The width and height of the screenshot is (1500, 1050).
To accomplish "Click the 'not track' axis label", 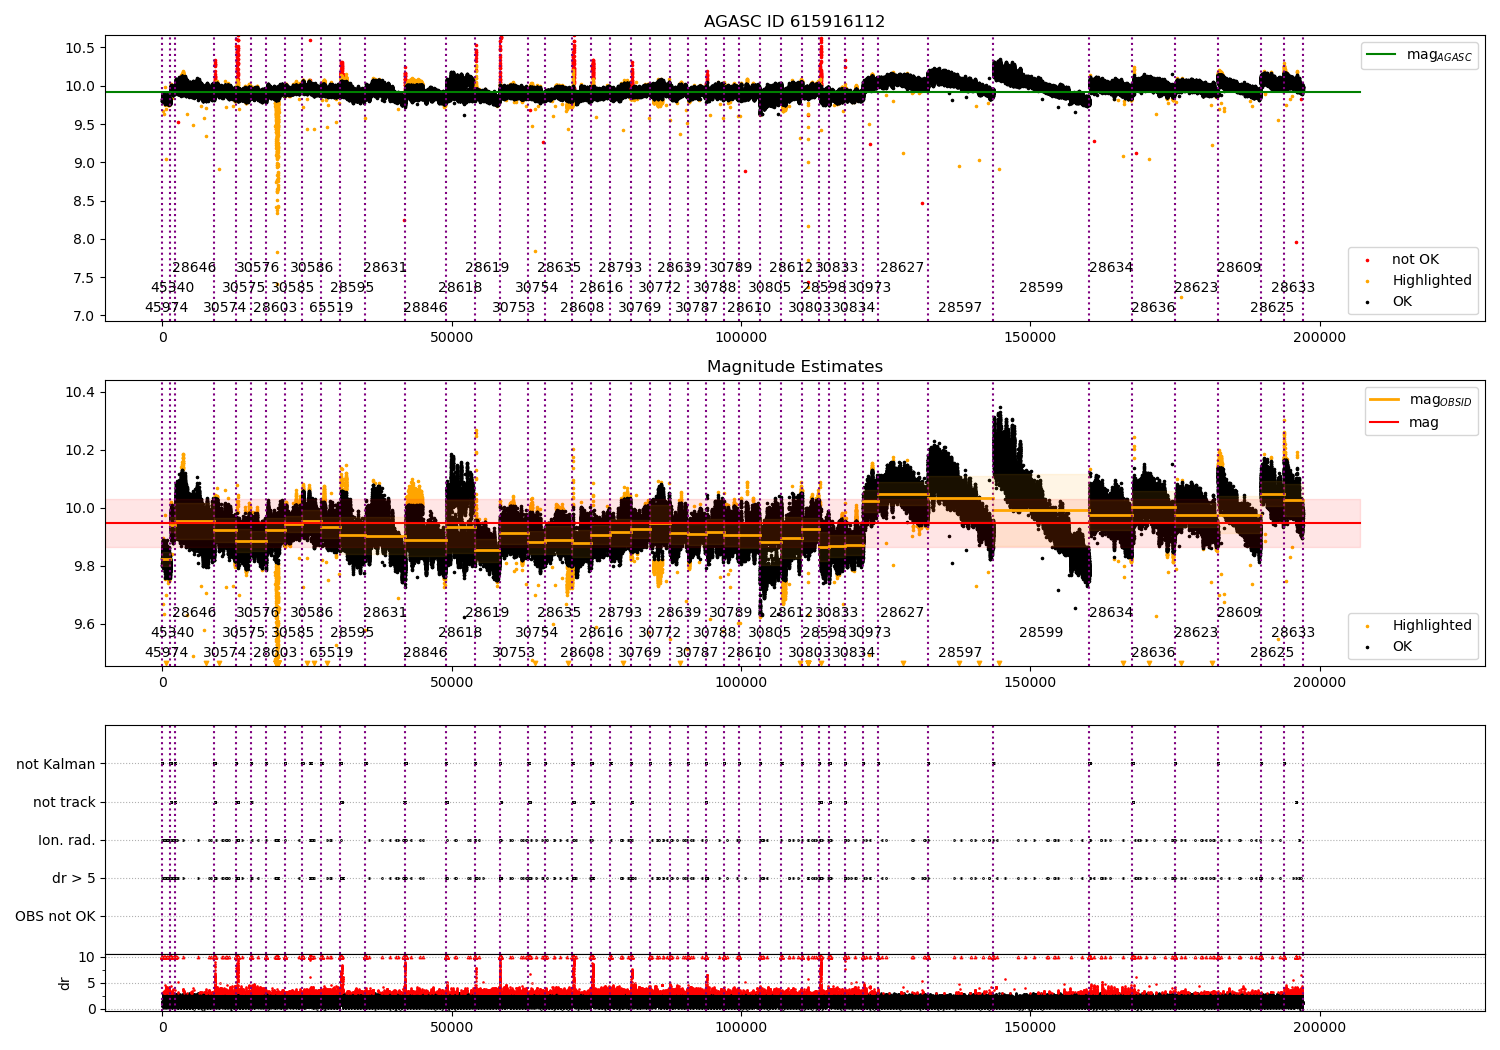I will pos(64,803).
